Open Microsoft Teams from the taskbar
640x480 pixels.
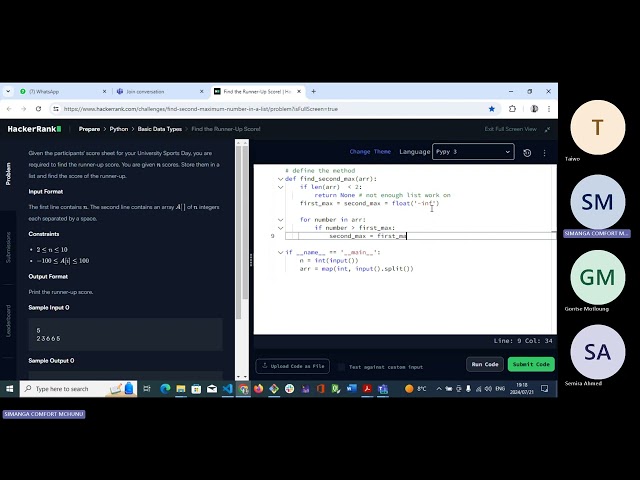pos(382,389)
